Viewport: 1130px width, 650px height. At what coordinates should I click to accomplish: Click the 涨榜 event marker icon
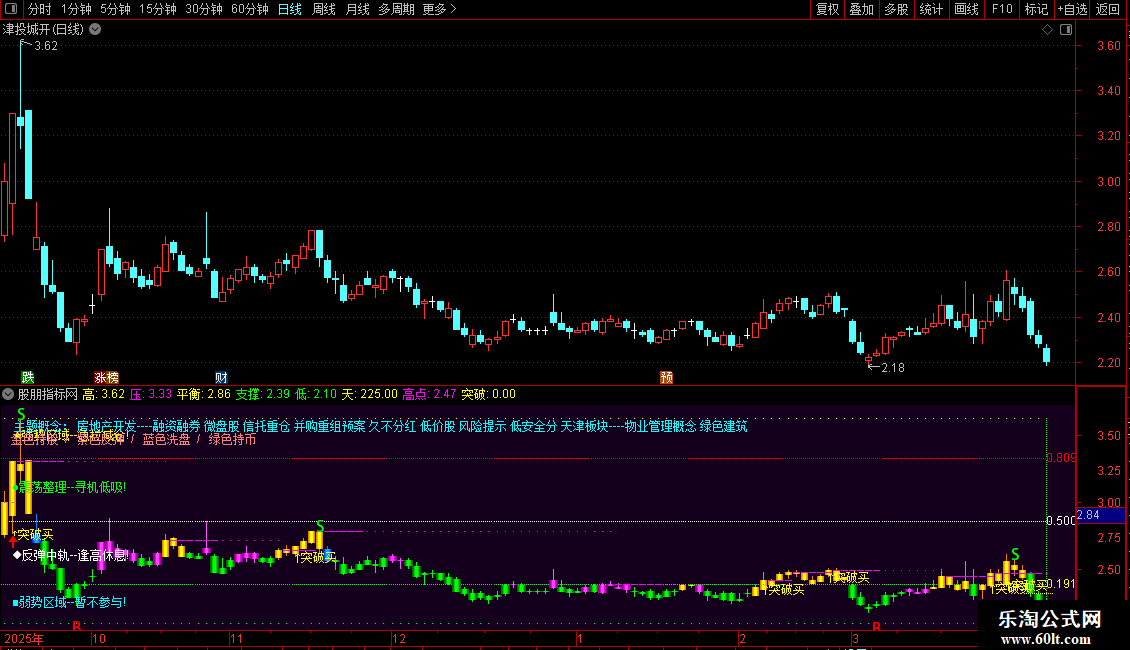point(106,377)
